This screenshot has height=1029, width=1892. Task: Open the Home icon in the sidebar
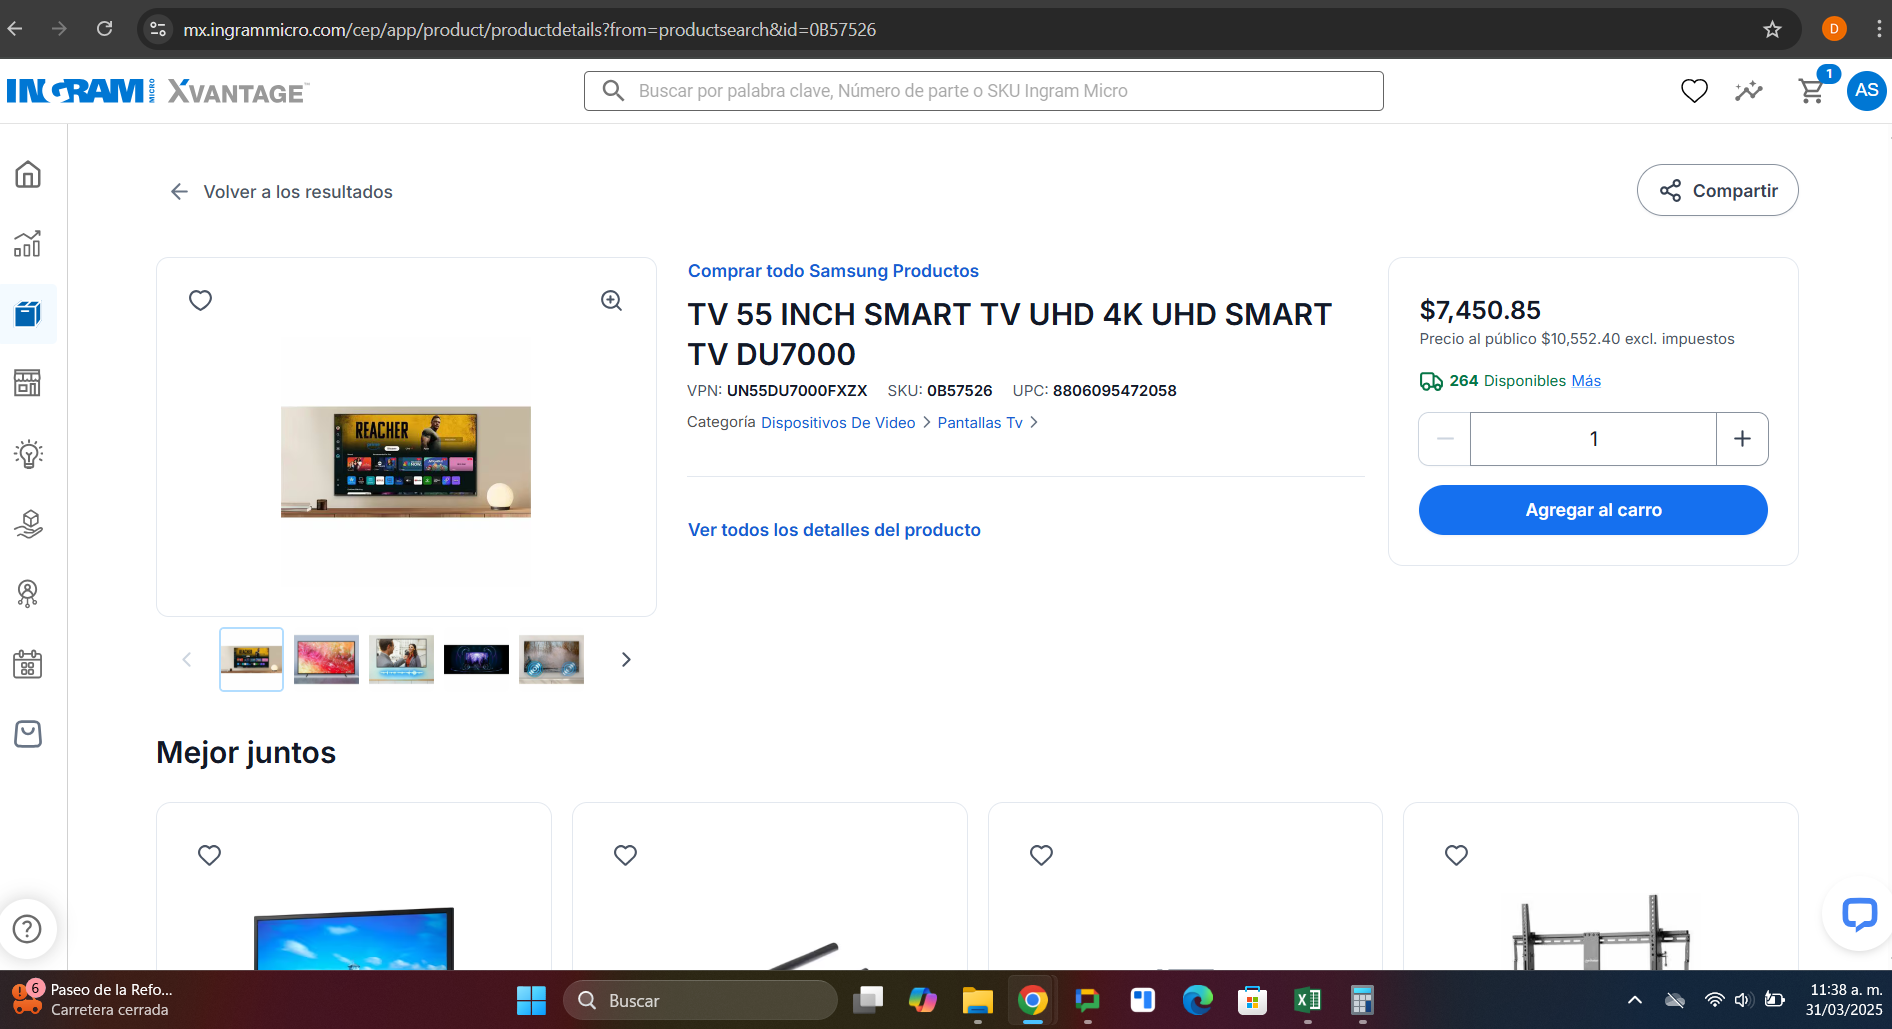(x=28, y=175)
